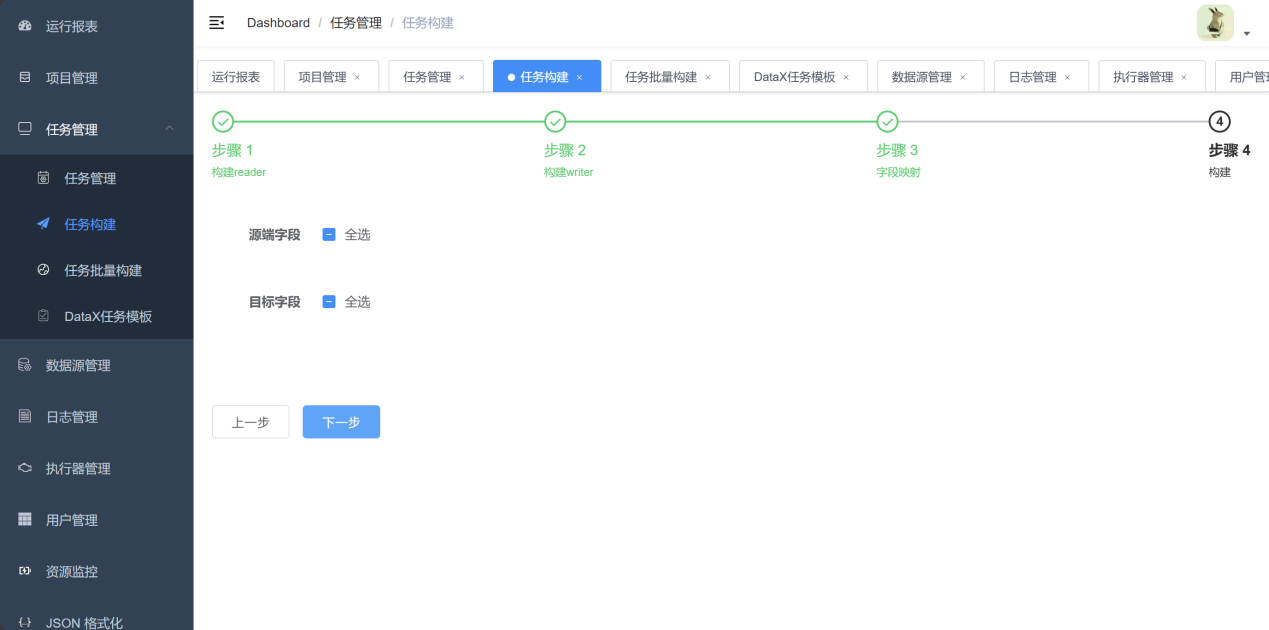Click the 上一步 button

(x=250, y=422)
